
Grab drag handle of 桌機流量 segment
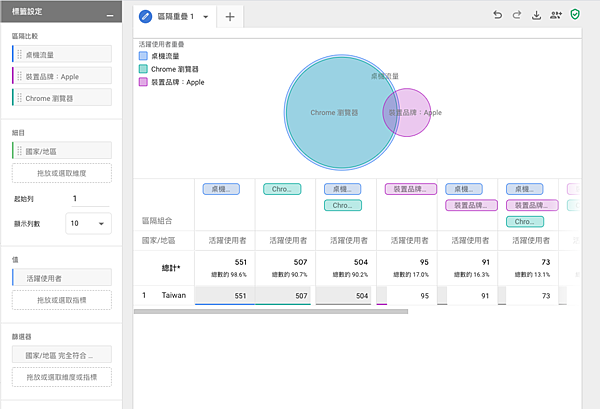point(20,54)
